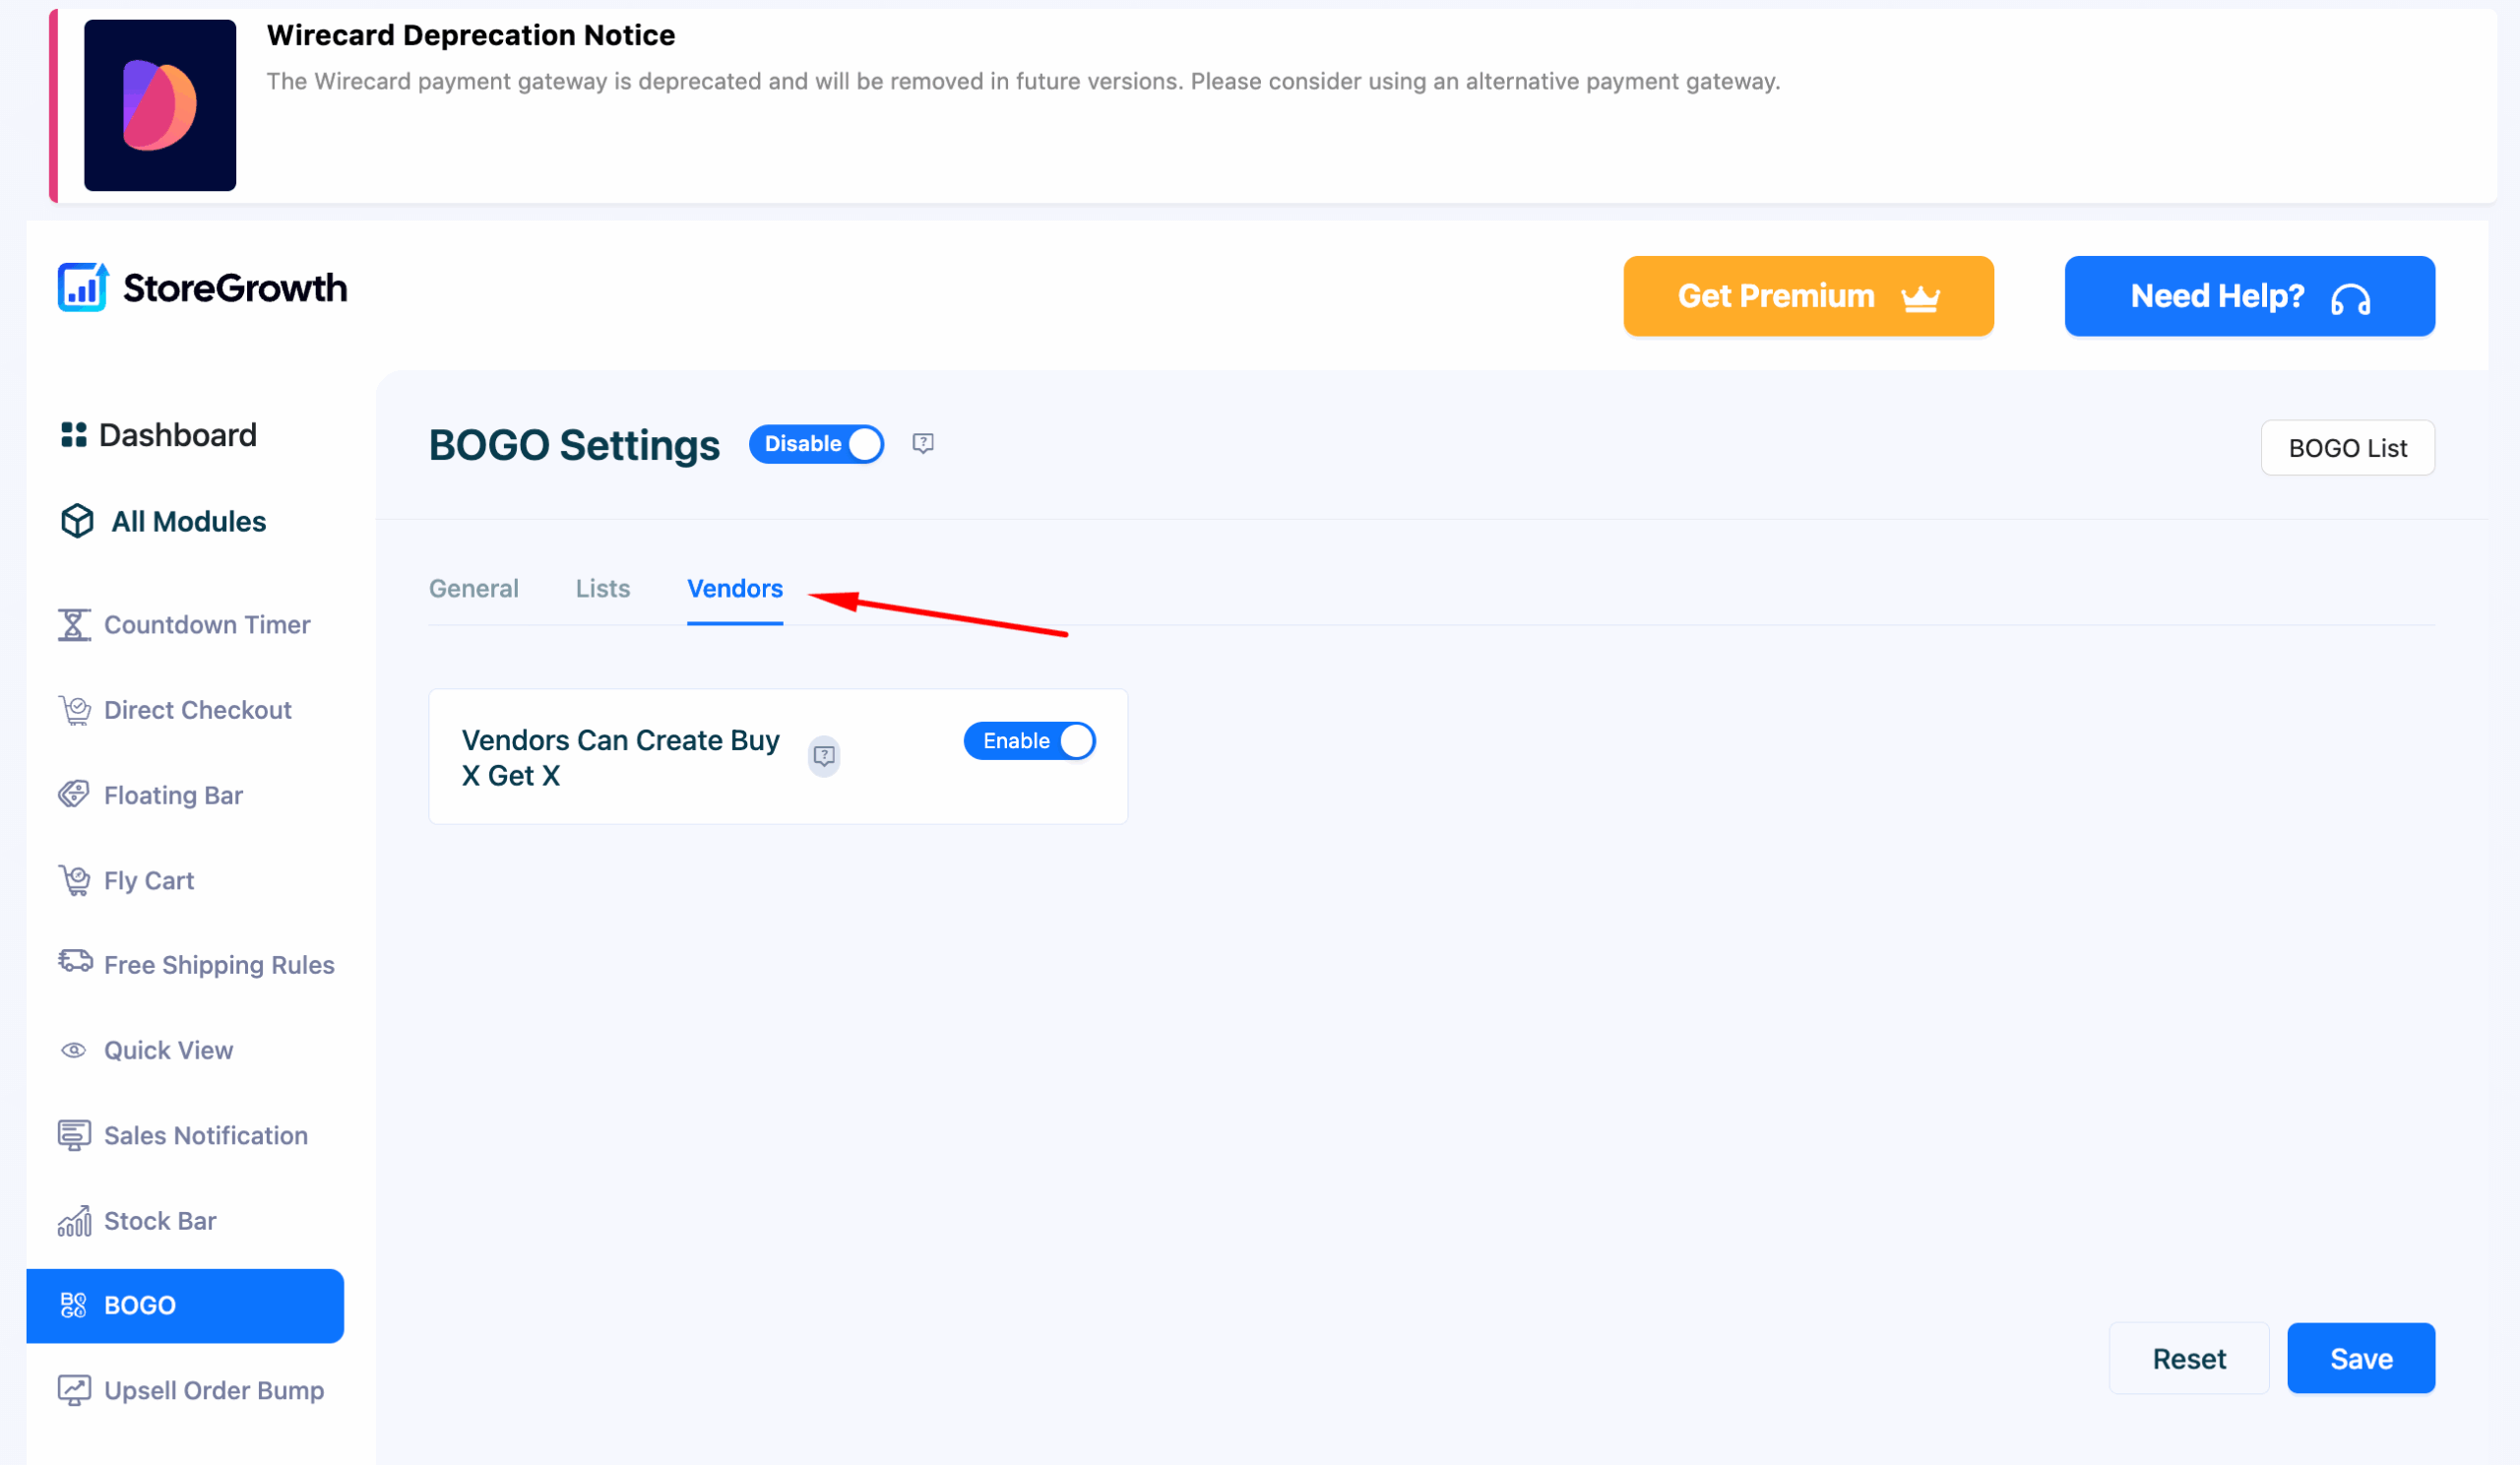Screen dimensions: 2520x1465
Task: Click the Need Help? button
Action: pyautogui.click(x=2249, y=296)
